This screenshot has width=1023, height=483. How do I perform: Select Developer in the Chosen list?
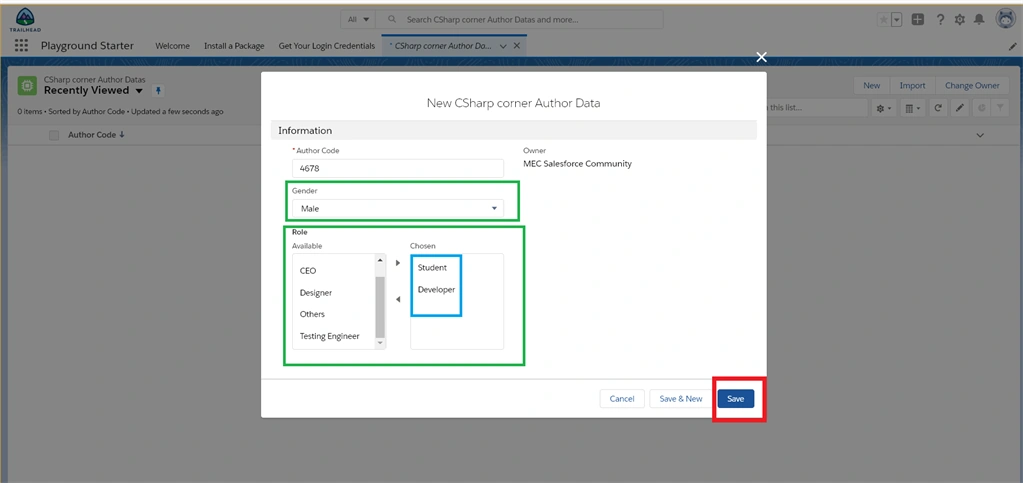436,290
